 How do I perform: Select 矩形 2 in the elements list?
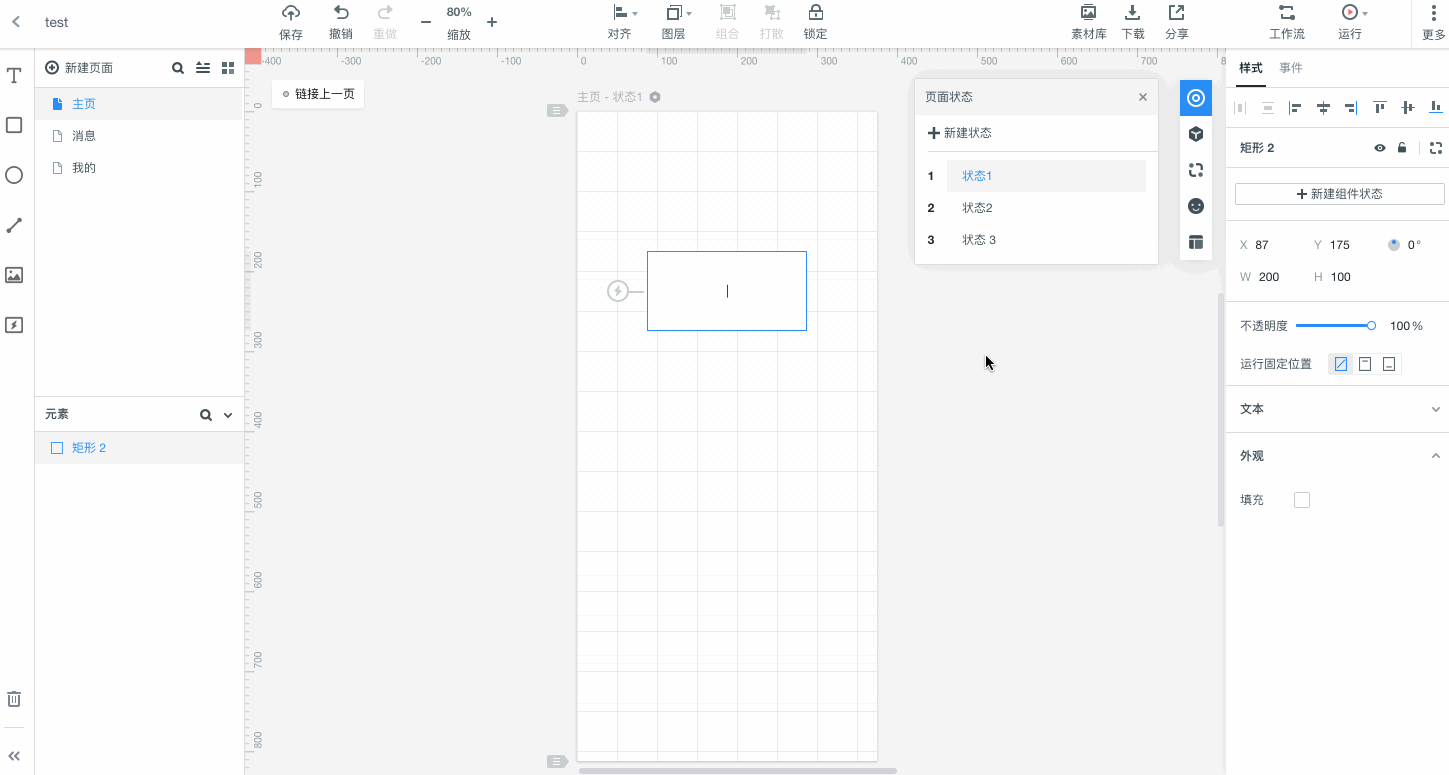click(x=139, y=448)
